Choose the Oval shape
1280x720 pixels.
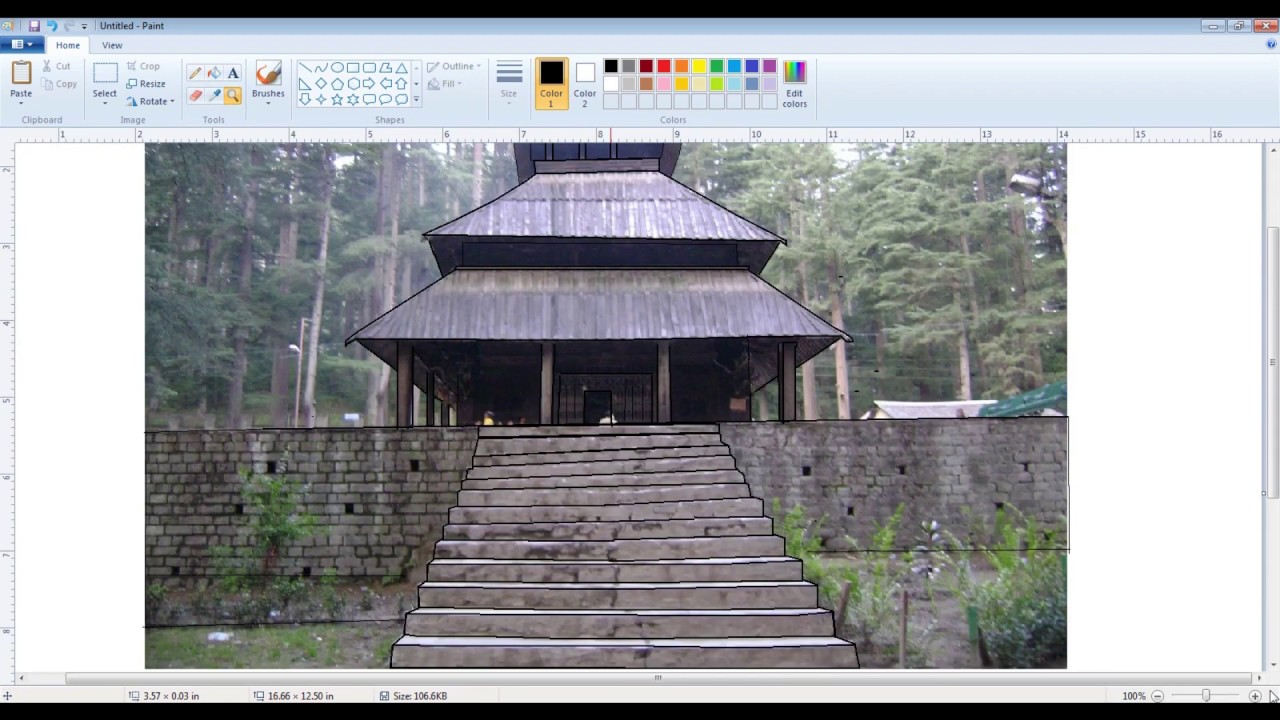pyautogui.click(x=337, y=68)
